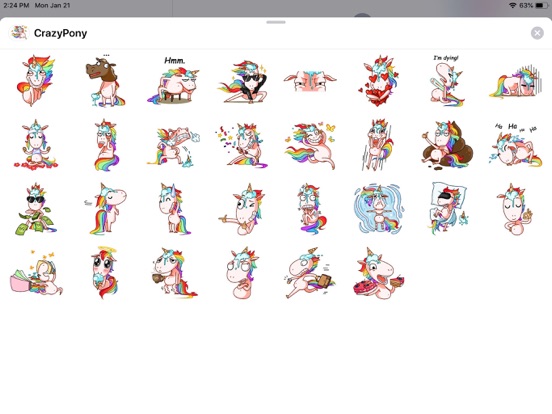
Task: Select the sunglasses pony with green cash
Action: (x=36, y=209)
